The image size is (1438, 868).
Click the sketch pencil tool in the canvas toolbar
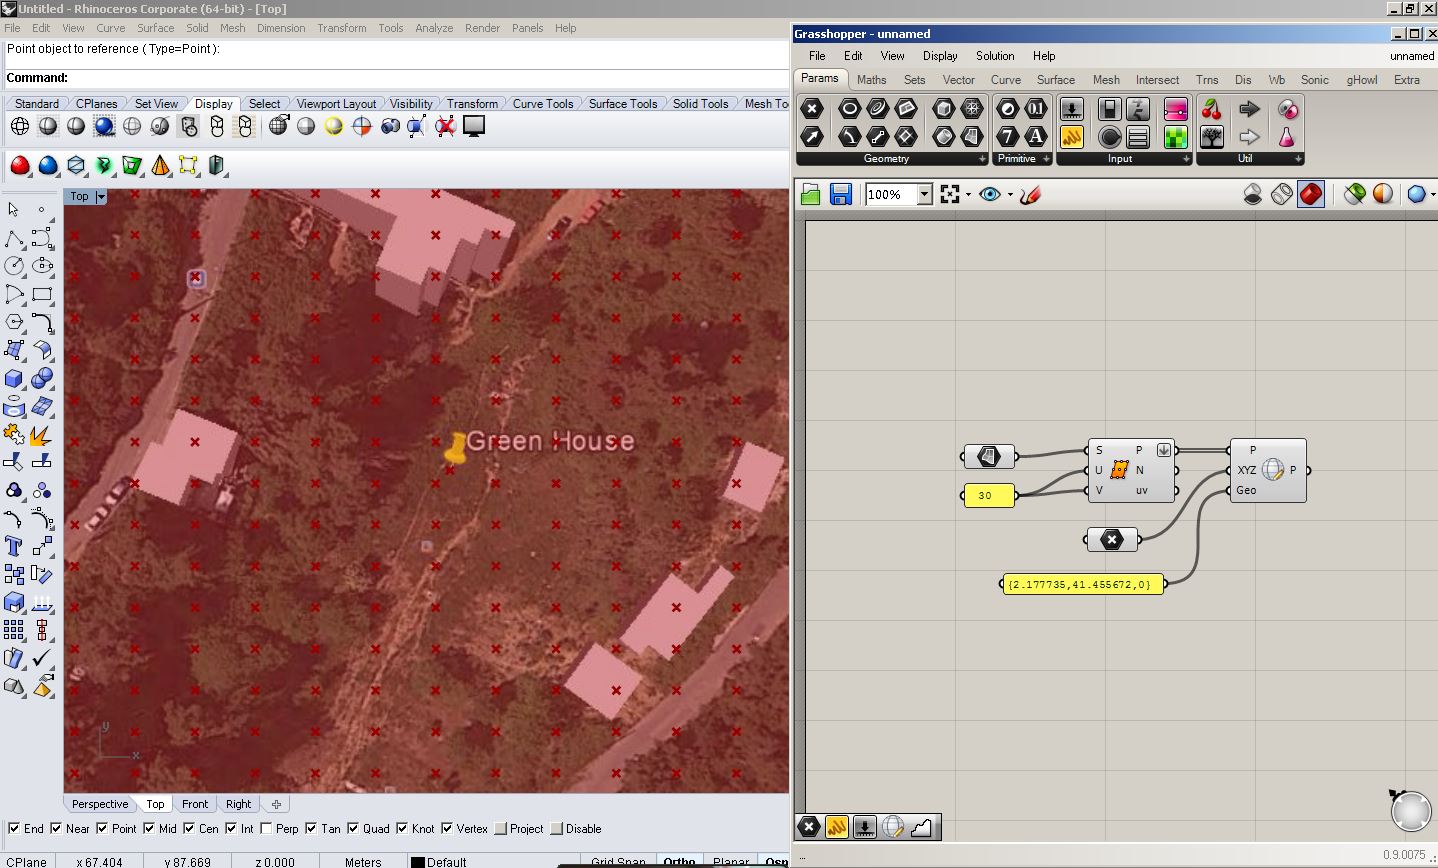[x=1030, y=194]
